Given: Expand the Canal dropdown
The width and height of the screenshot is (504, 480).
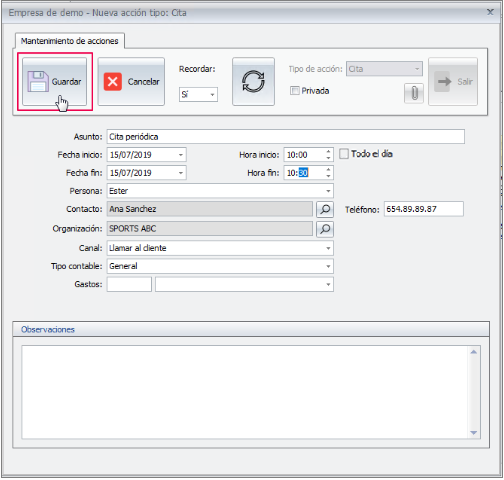Looking at the screenshot, I should tap(328, 248).
